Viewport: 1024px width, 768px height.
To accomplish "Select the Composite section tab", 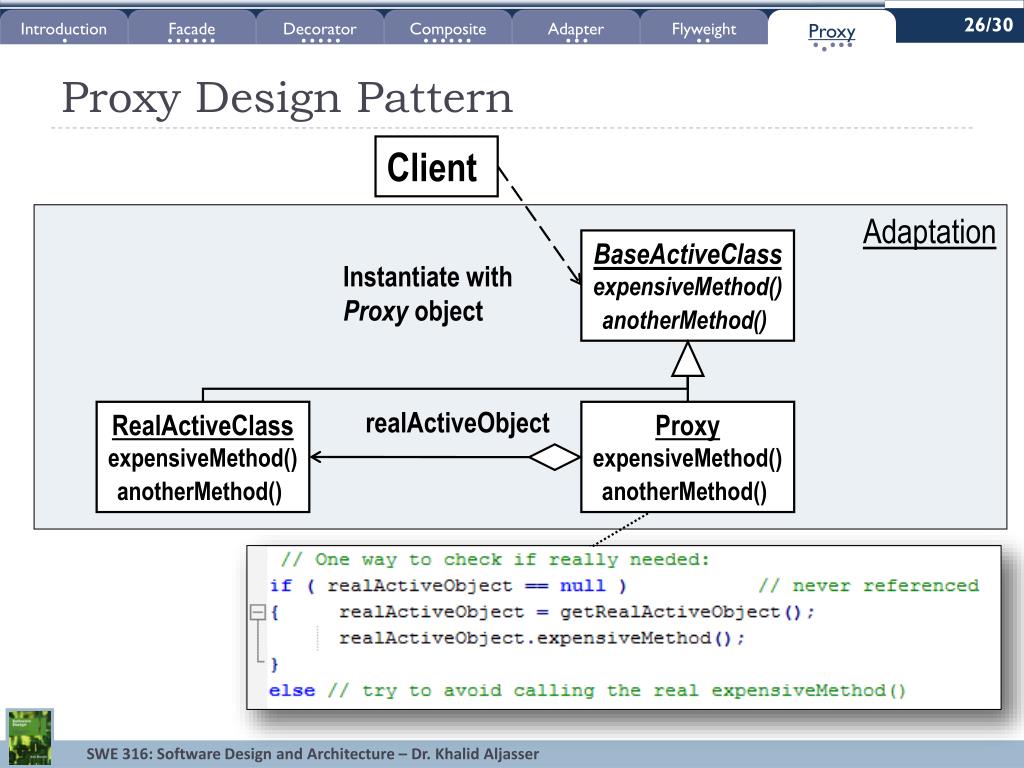I will pos(447,29).
